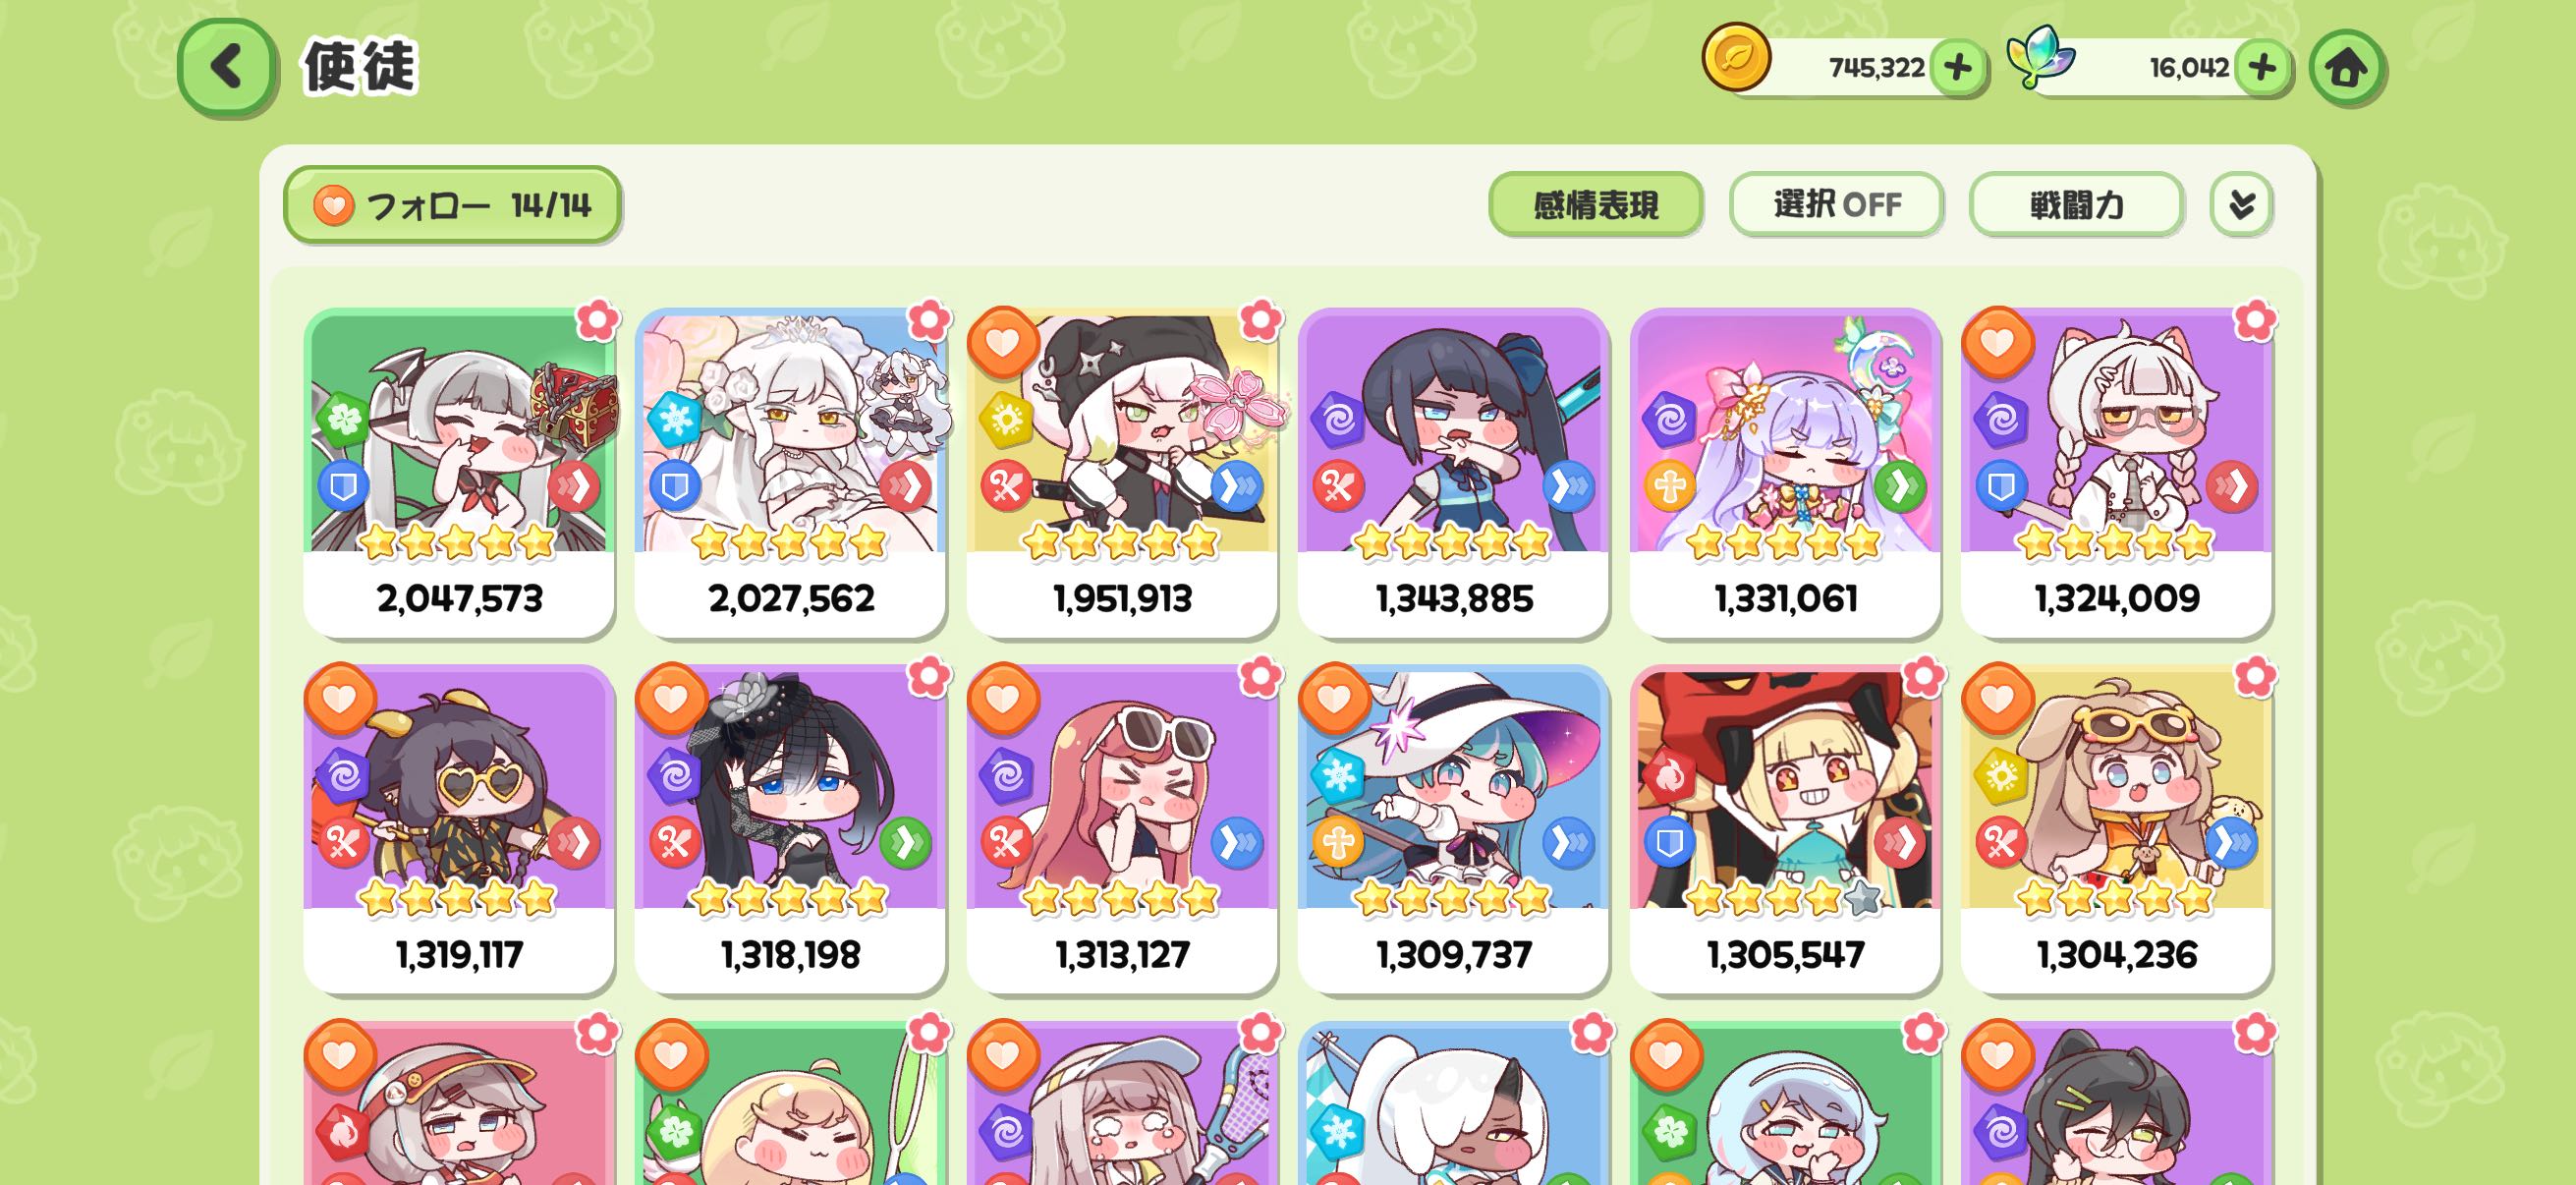Switch to the 感情表現 view
2576x1185 pixels.
(x=1595, y=205)
